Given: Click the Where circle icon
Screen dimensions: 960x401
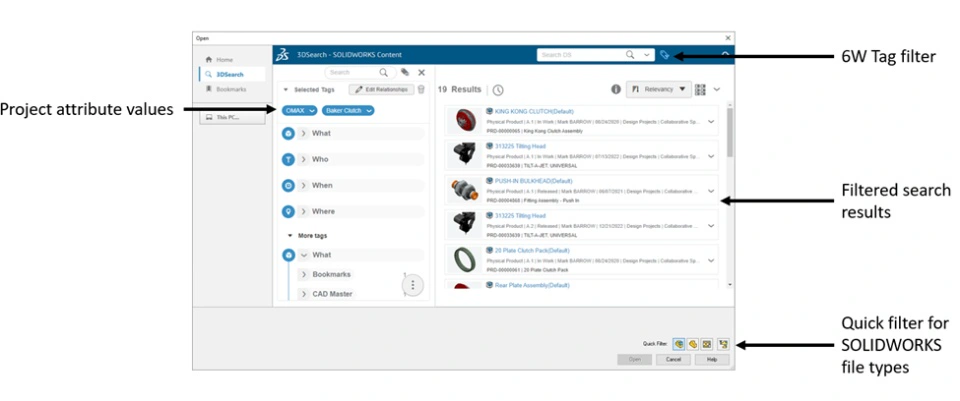Looking at the screenshot, I should pyautogui.click(x=288, y=211).
